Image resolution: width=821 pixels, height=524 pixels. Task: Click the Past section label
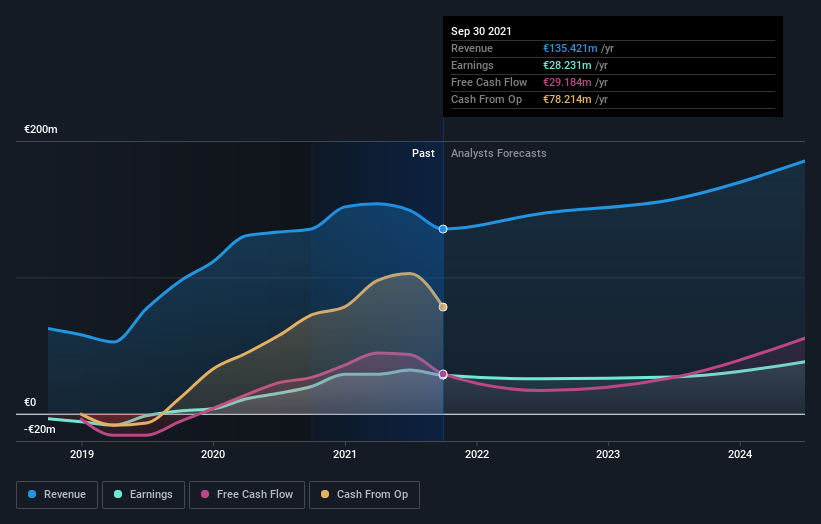click(x=423, y=153)
